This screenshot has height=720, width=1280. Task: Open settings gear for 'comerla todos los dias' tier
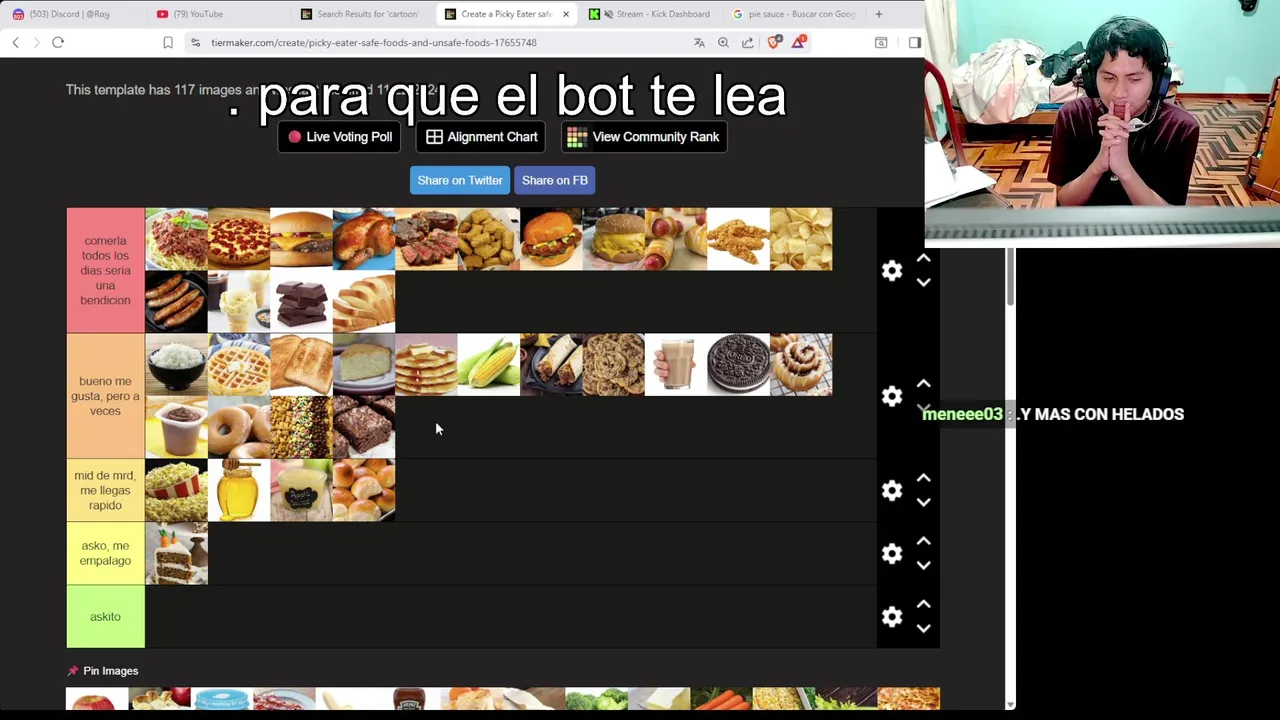click(x=892, y=271)
